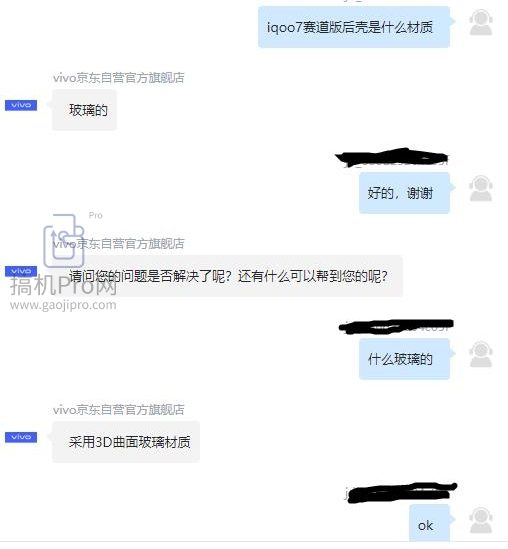
Task: Select the 玻璃的 reply bubble
Action: [x=84, y=110]
